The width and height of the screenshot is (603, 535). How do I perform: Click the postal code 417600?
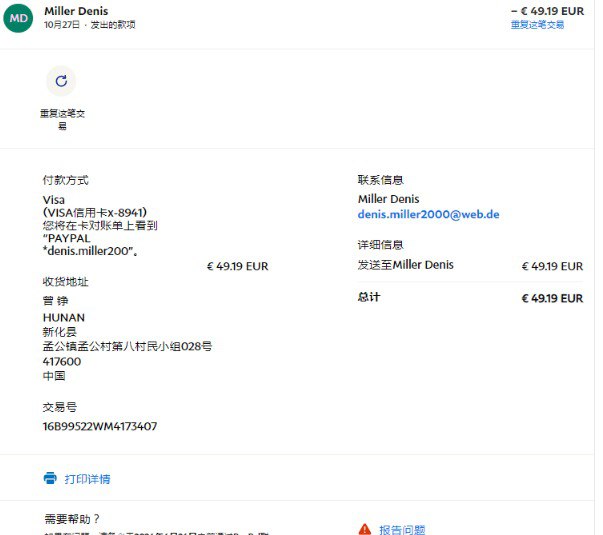62,362
